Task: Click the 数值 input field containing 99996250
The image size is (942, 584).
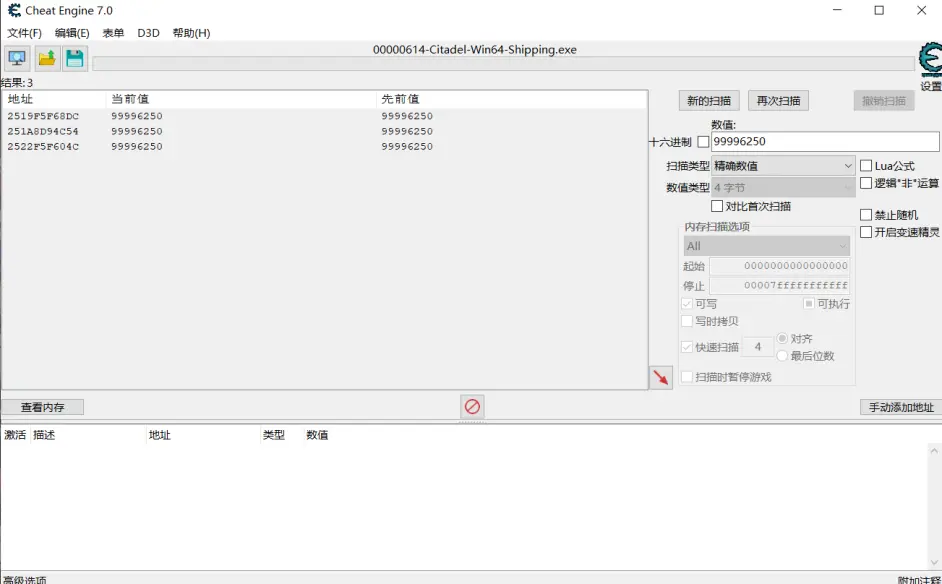Action: 824,142
